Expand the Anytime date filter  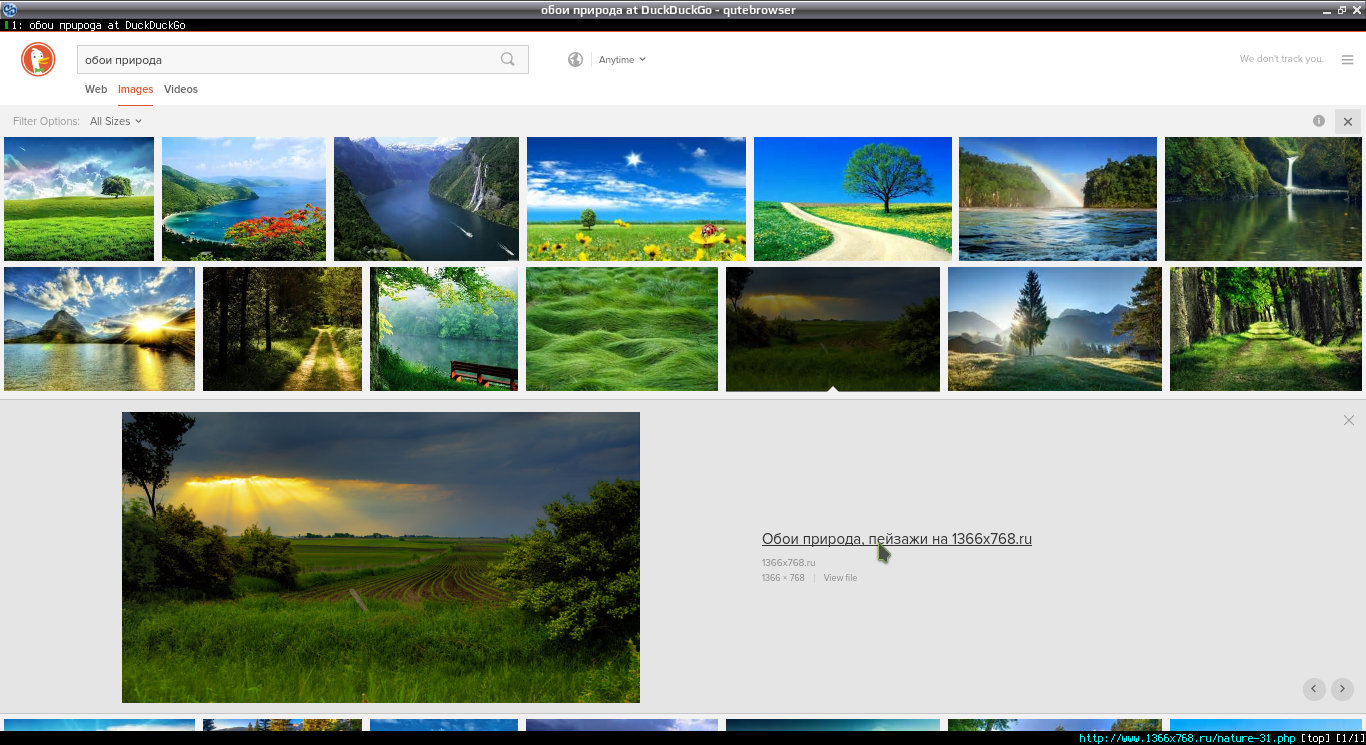(622, 59)
